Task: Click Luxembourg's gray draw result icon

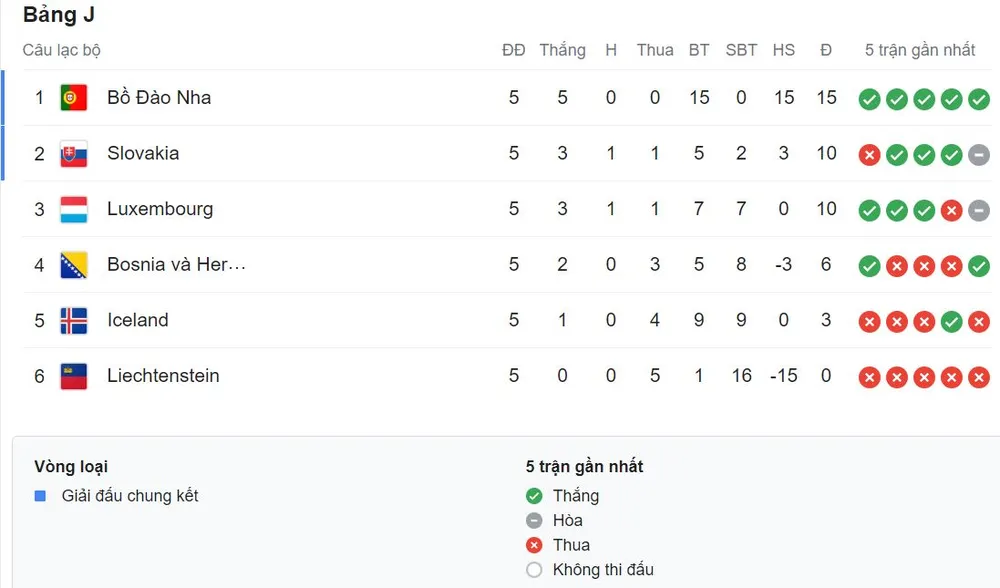Action: point(979,211)
